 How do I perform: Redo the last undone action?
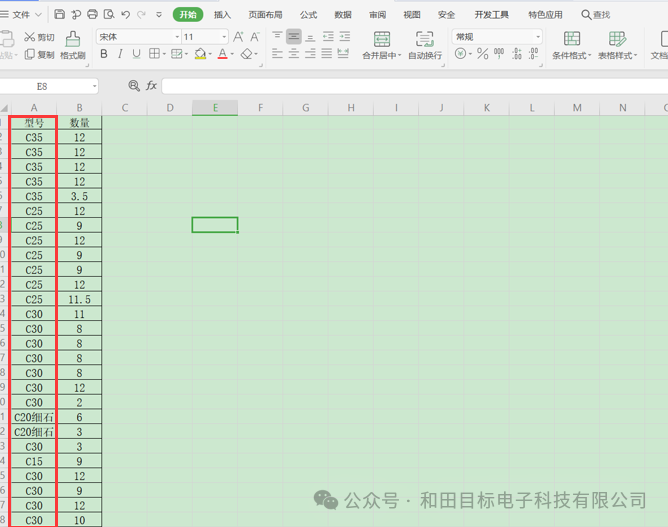[141, 14]
